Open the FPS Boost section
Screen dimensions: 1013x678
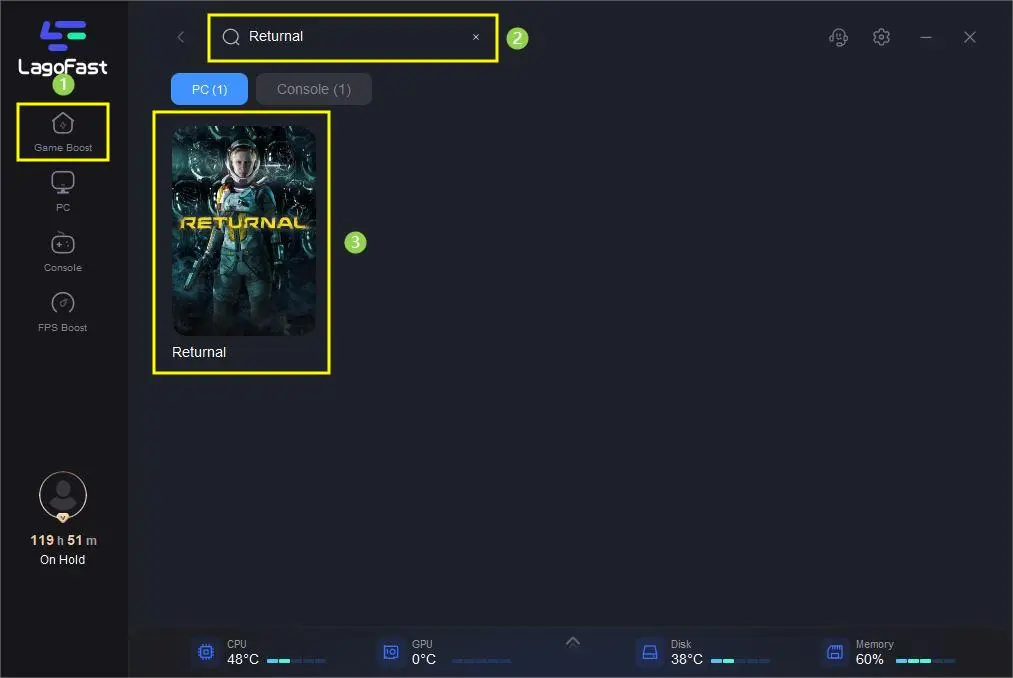(63, 312)
